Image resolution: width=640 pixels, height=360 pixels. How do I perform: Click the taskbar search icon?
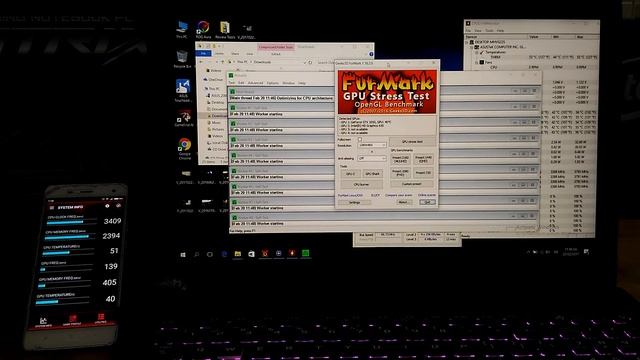click(x=196, y=254)
